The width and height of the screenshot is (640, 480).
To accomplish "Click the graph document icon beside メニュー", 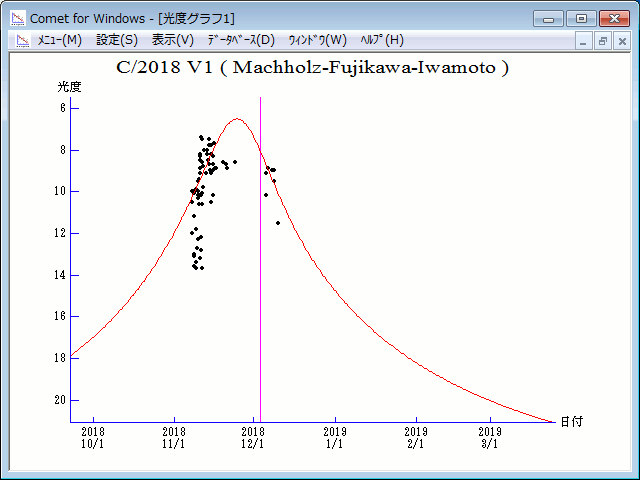I will tap(22, 40).
